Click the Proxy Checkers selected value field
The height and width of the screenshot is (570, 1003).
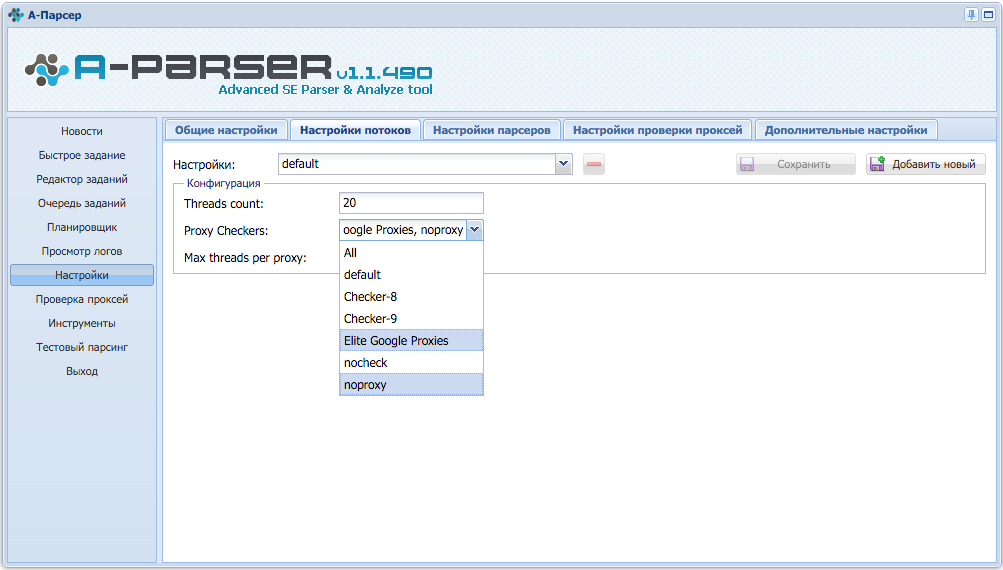tap(403, 230)
